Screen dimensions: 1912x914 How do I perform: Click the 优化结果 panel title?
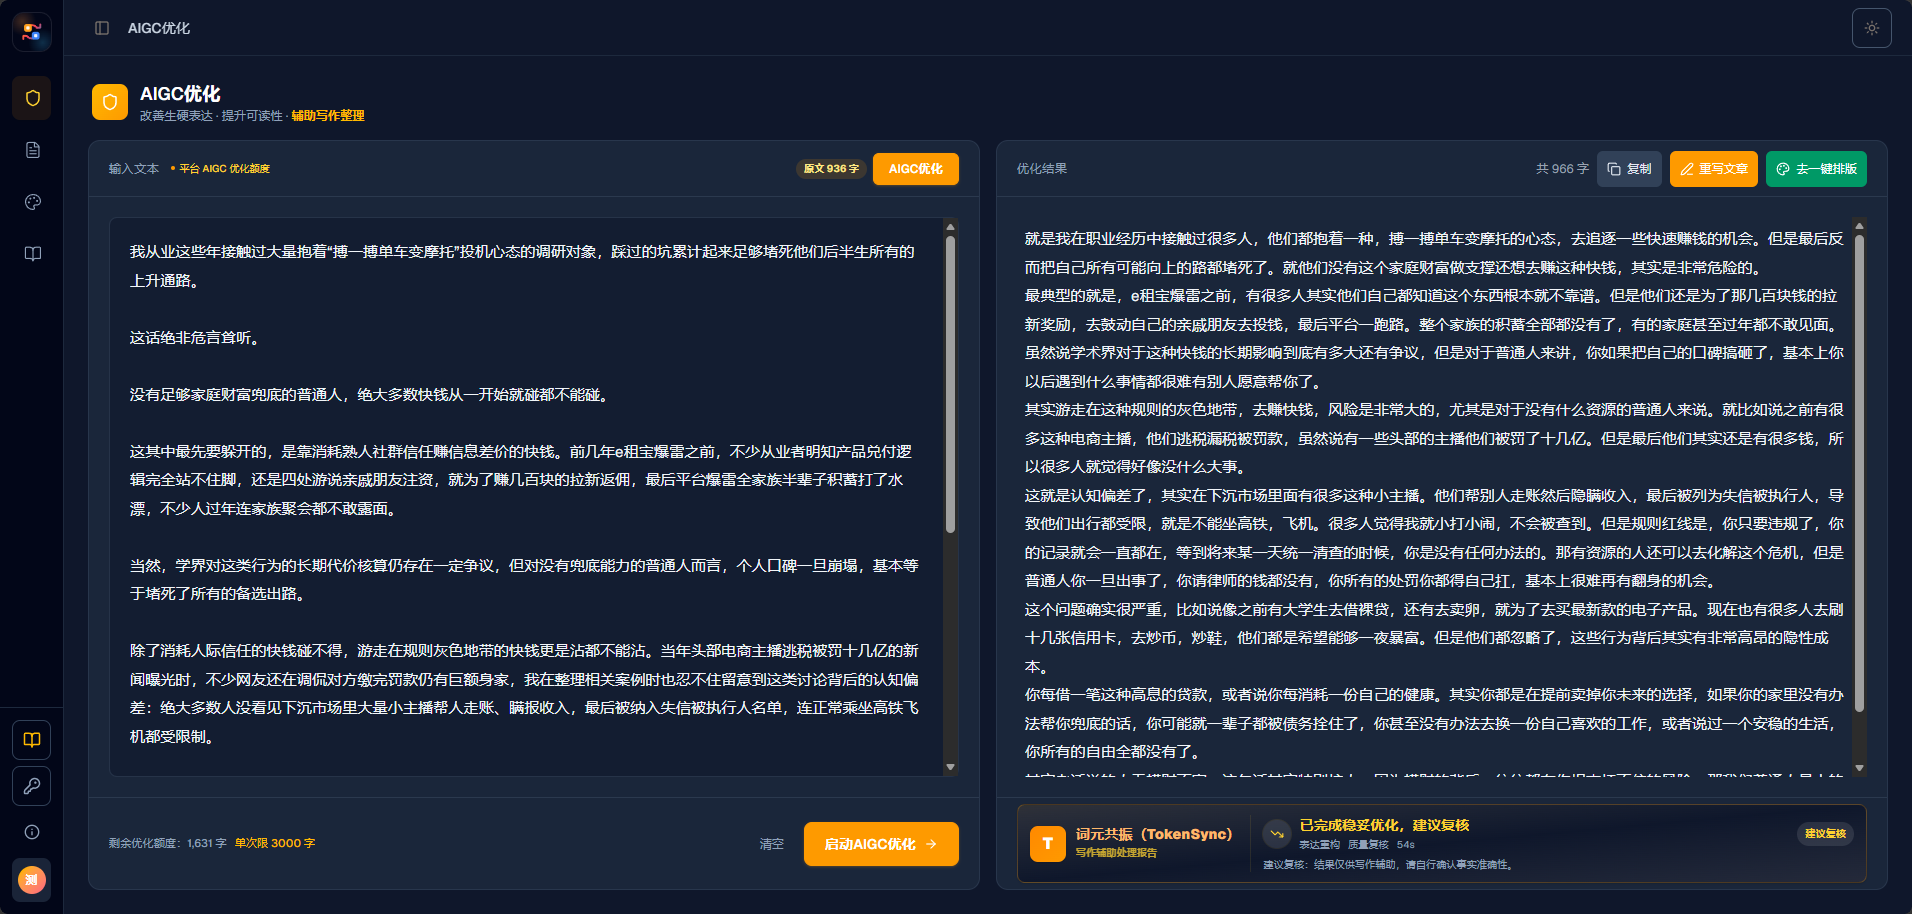(1042, 169)
